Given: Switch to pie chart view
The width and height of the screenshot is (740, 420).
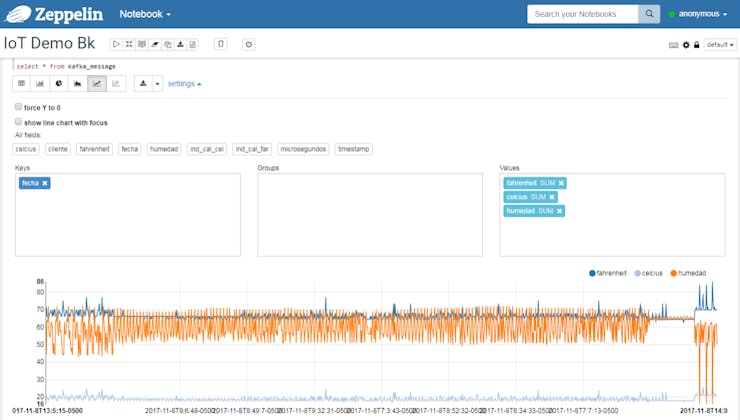Looking at the screenshot, I should click(59, 84).
